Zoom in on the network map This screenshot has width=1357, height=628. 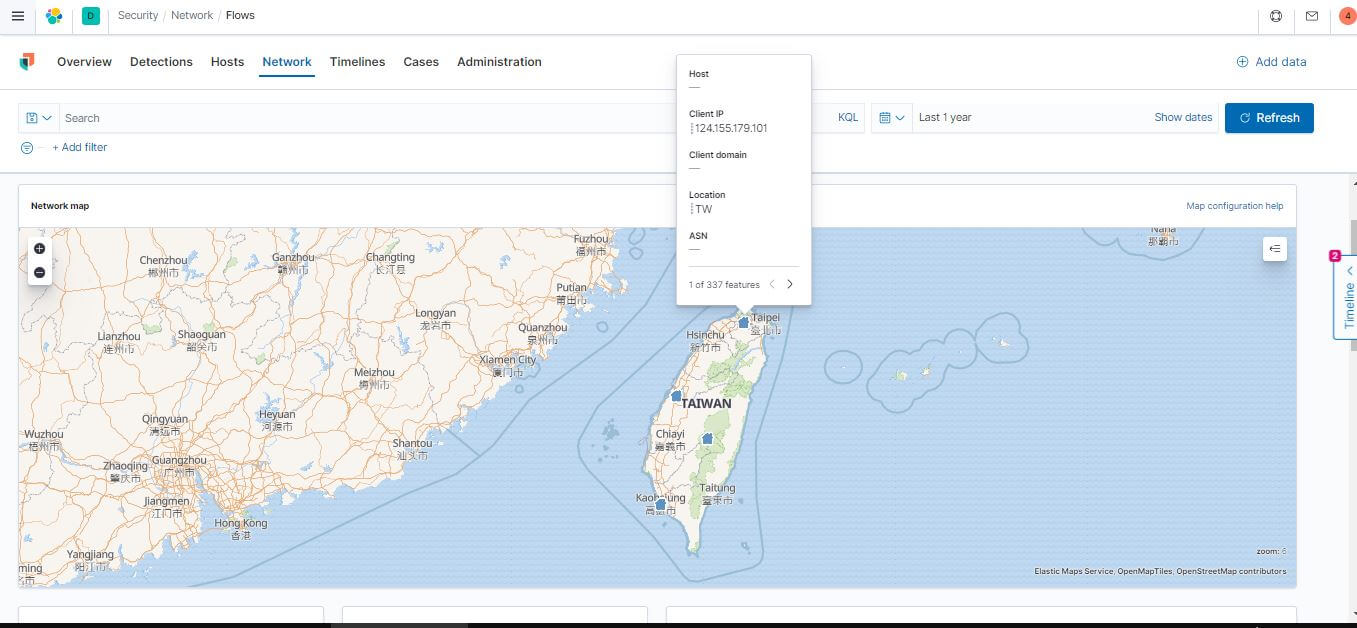pyautogui.click(x=39, y=248)
